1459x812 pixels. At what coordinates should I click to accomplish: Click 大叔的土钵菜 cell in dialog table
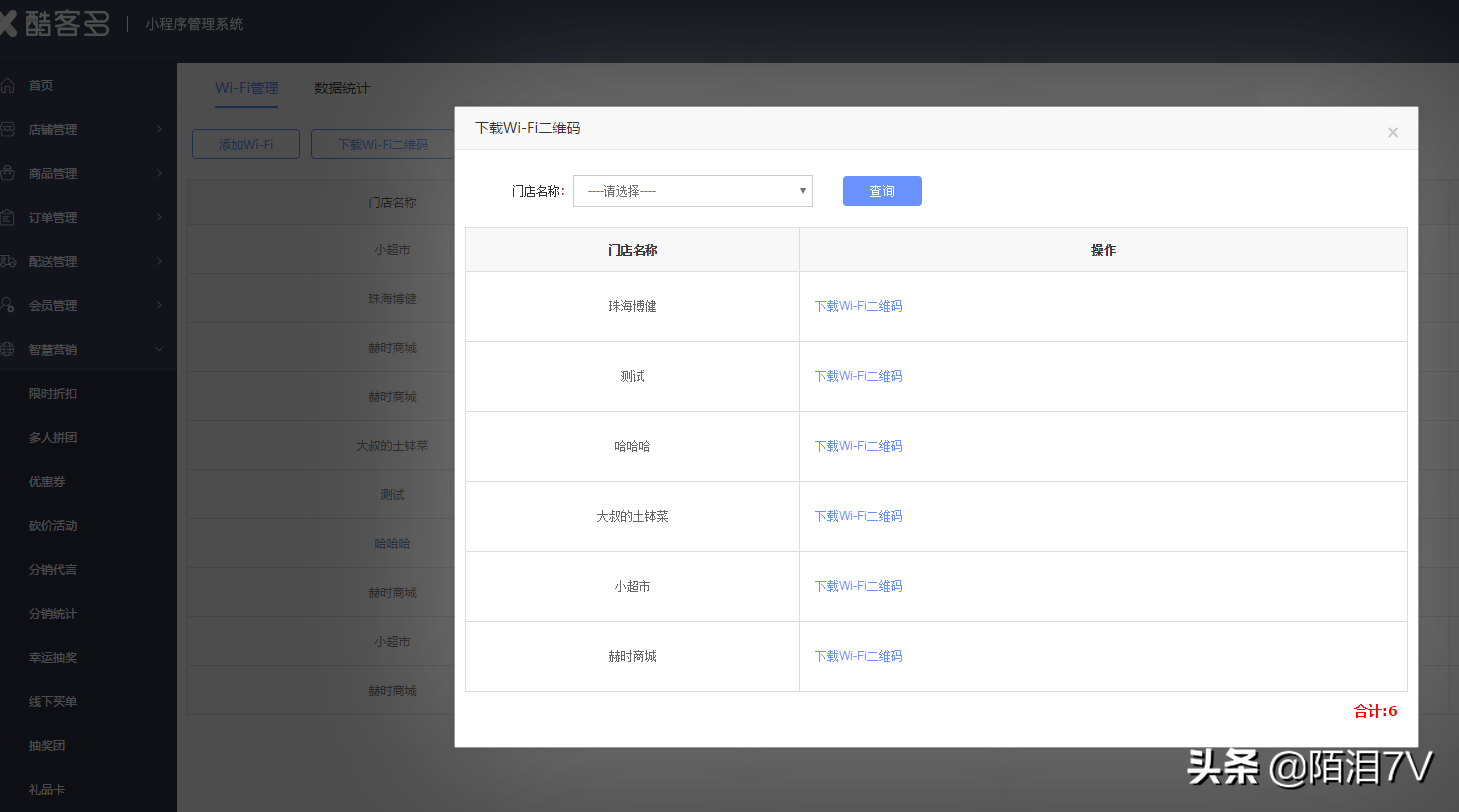pos(632,516)
